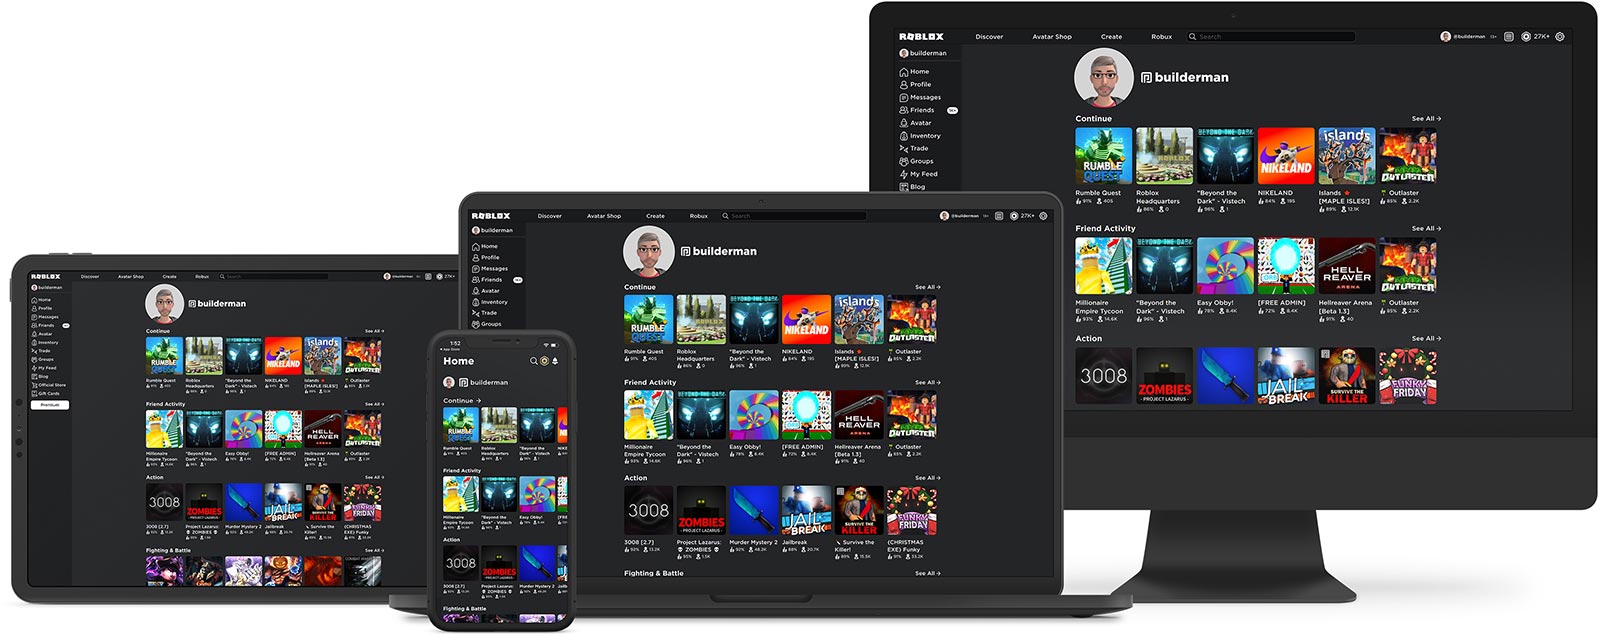Open Gift Cards in tablet sidebar
The image size is (1600, 636).
(x=48, y=393)
